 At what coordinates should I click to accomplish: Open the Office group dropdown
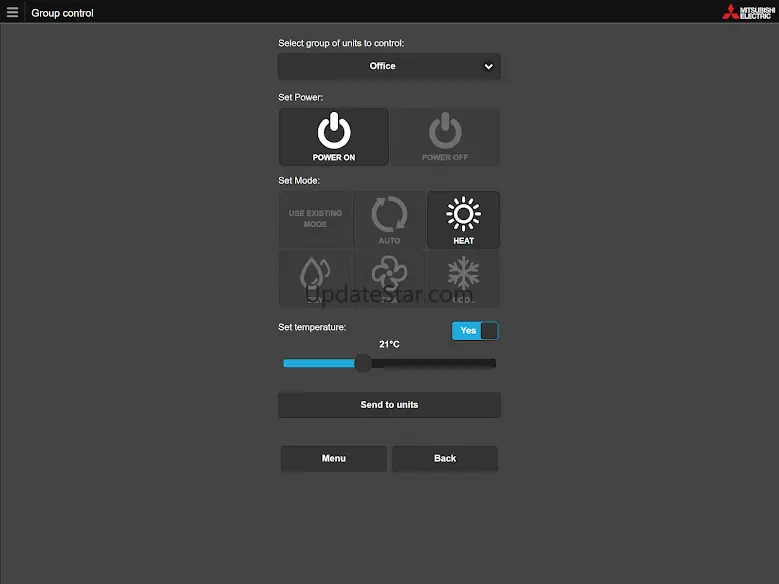[389, 66]
